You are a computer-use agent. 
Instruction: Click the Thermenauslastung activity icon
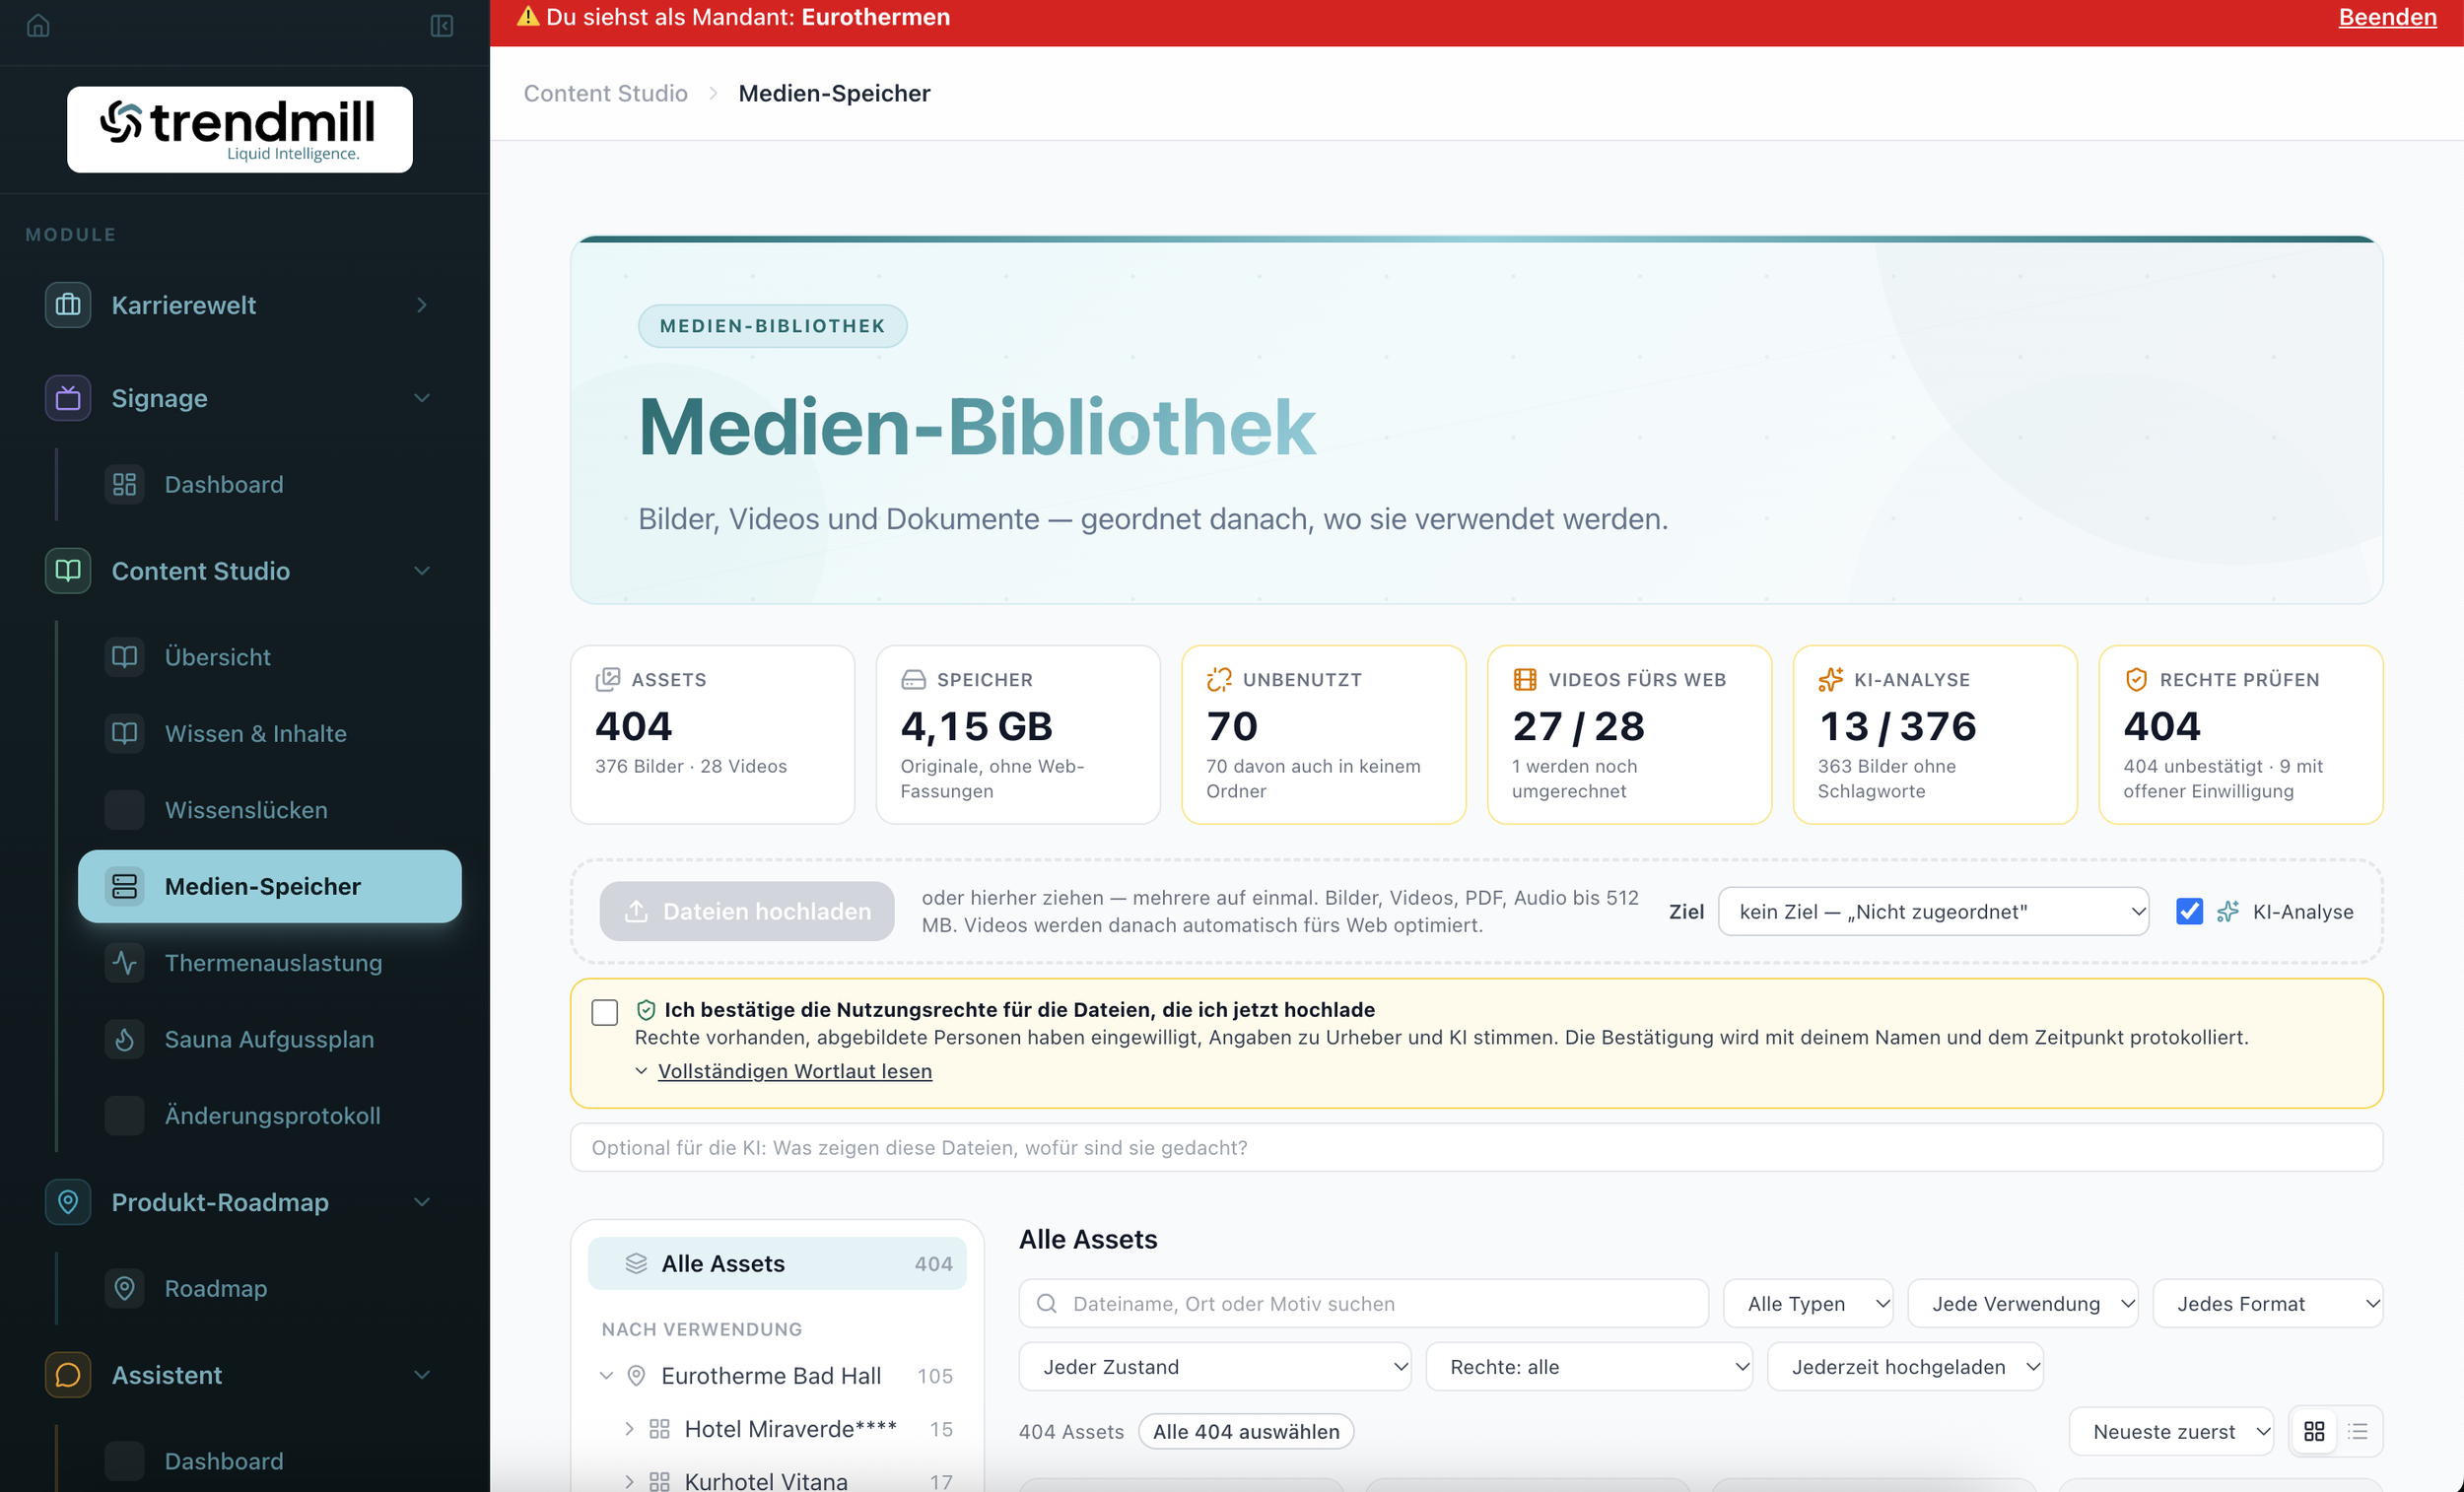pyautogui.click(x=125, y=963)
